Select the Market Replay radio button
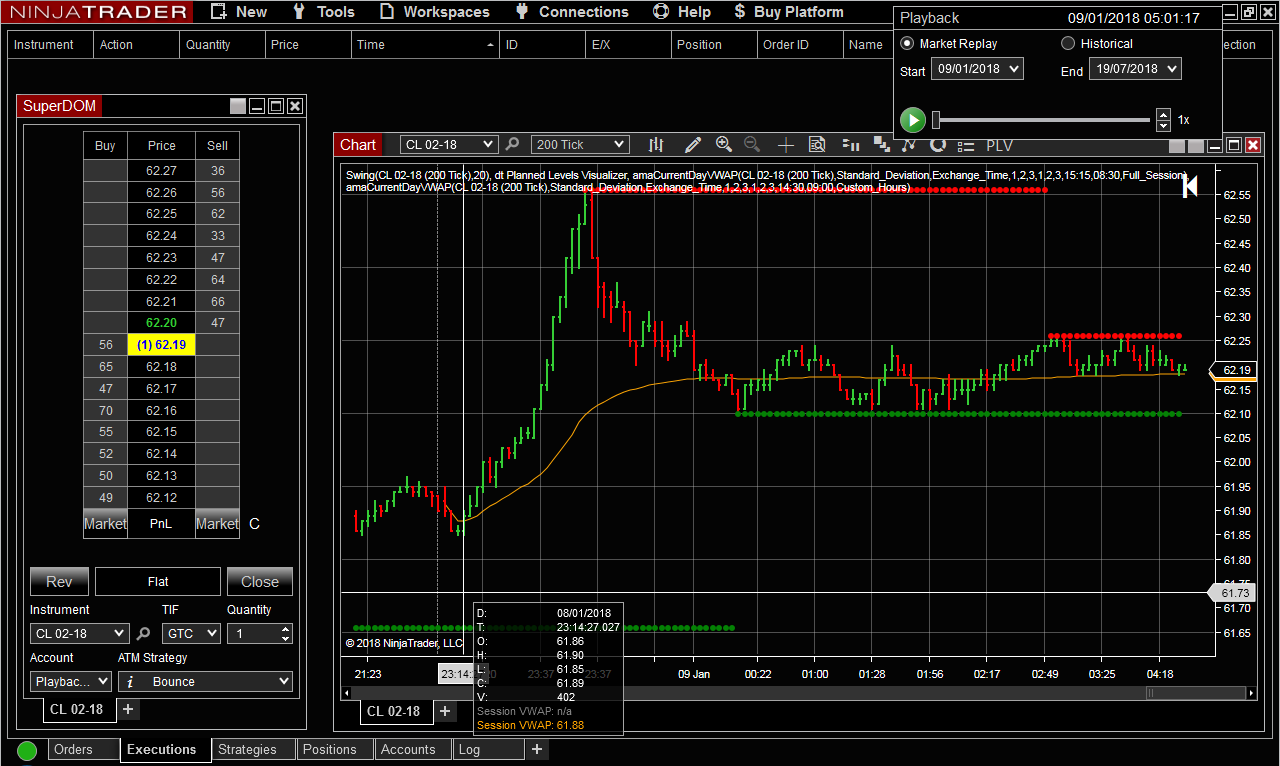 point(907,43)
